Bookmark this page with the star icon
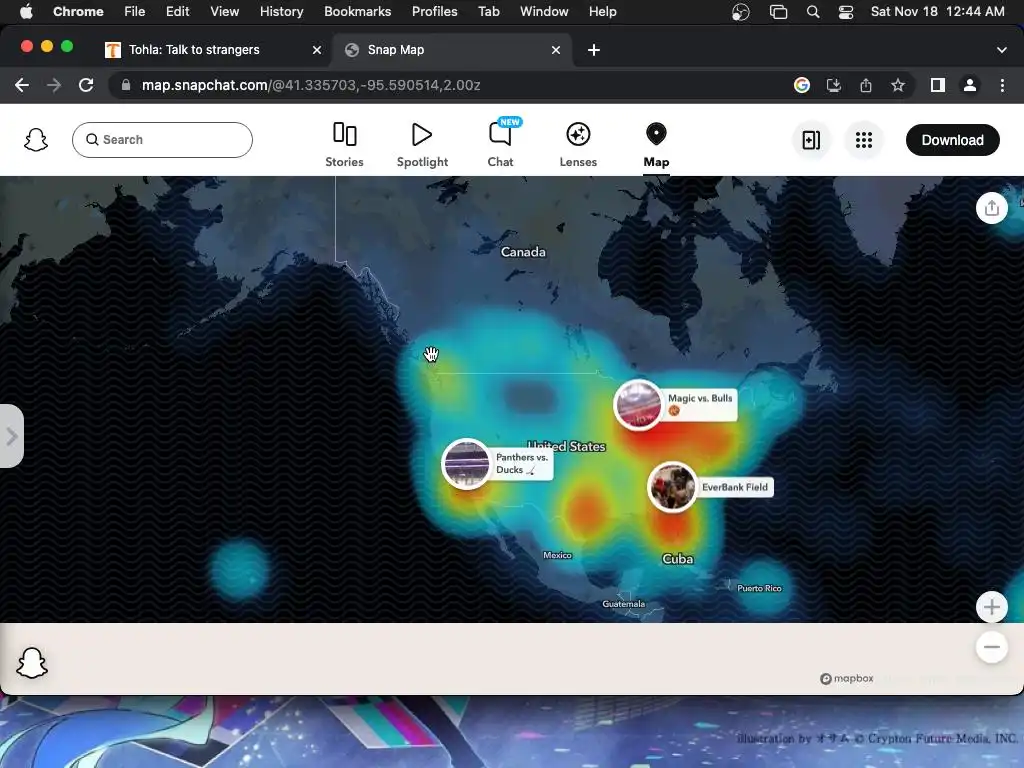Viewport: 1024px width, 768px height. [x=898, y=85]
